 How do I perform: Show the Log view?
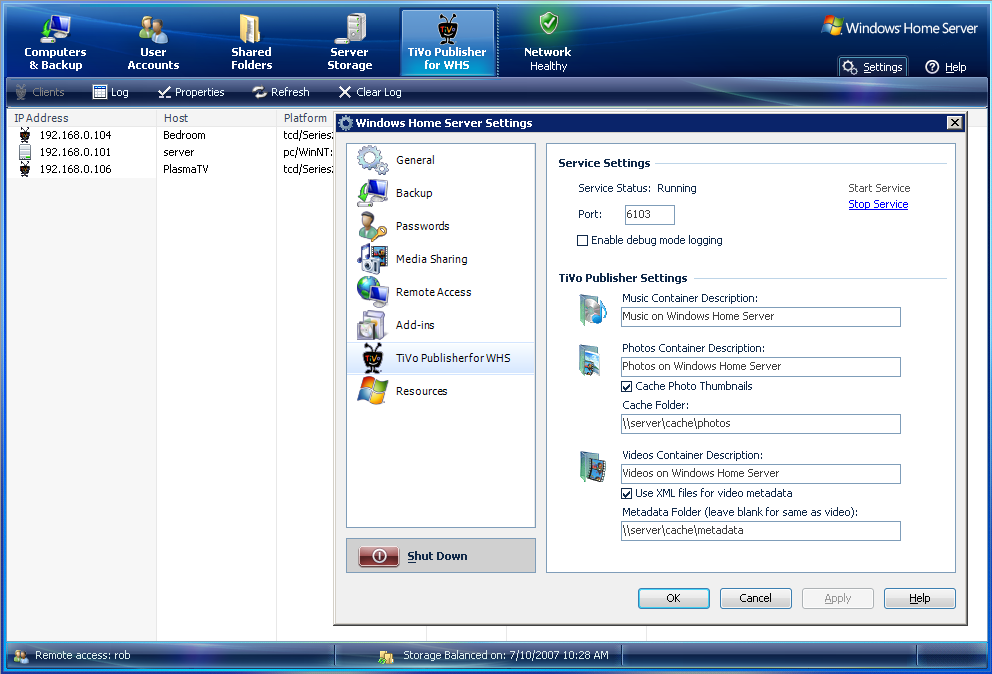(111, 92)
